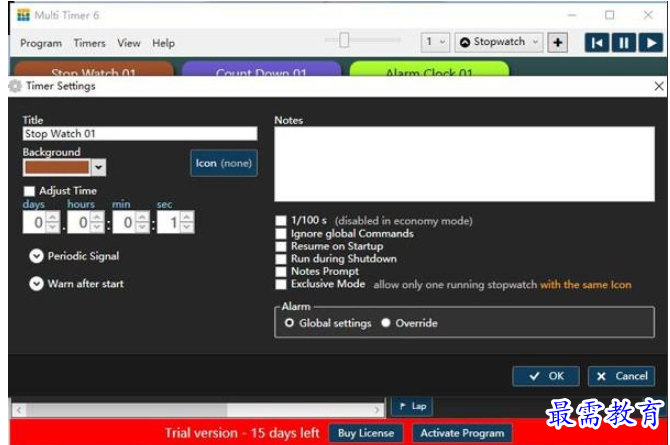Screen dimensions: 670x445
Task: Enable 1/100 s precision checkbox
Action: [281, 221]
